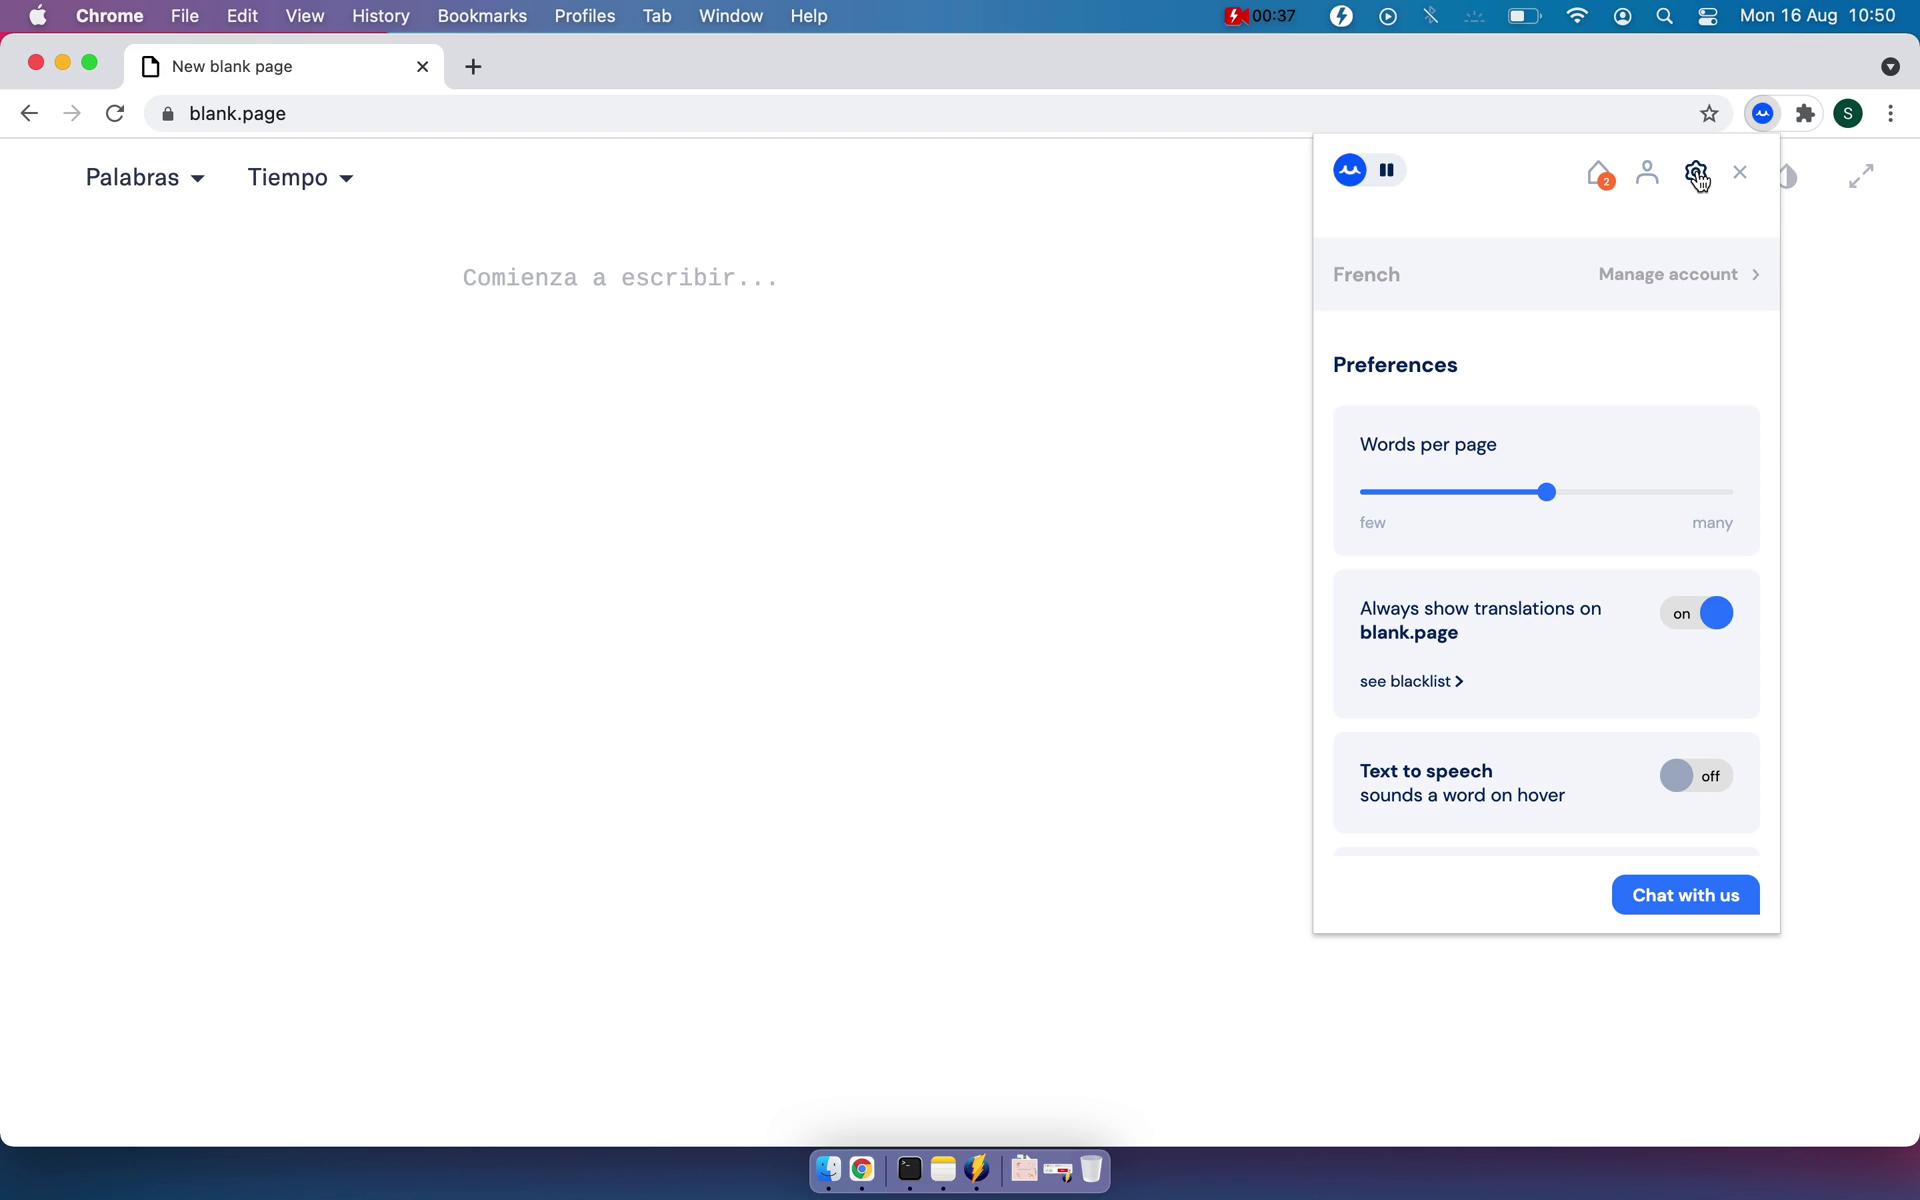Go forward with the forward arrow
Image resolution: width=1920 pixels, height=1200 pixels.
(72, 114)
